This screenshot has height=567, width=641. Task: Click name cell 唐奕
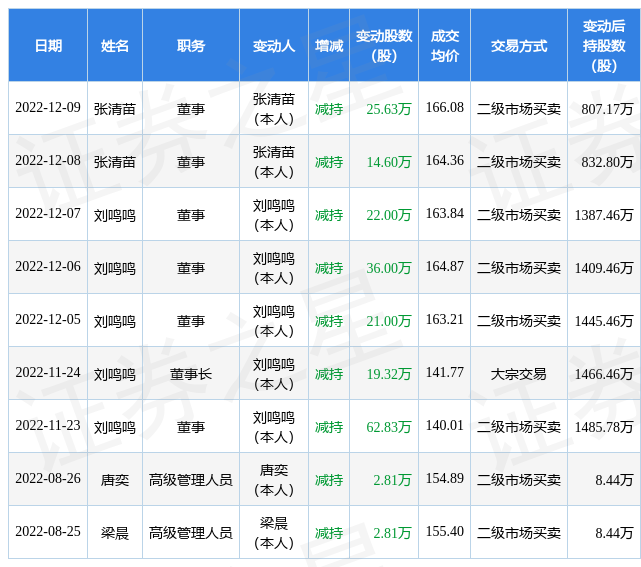pyautogui.click(x=115, y=480)
